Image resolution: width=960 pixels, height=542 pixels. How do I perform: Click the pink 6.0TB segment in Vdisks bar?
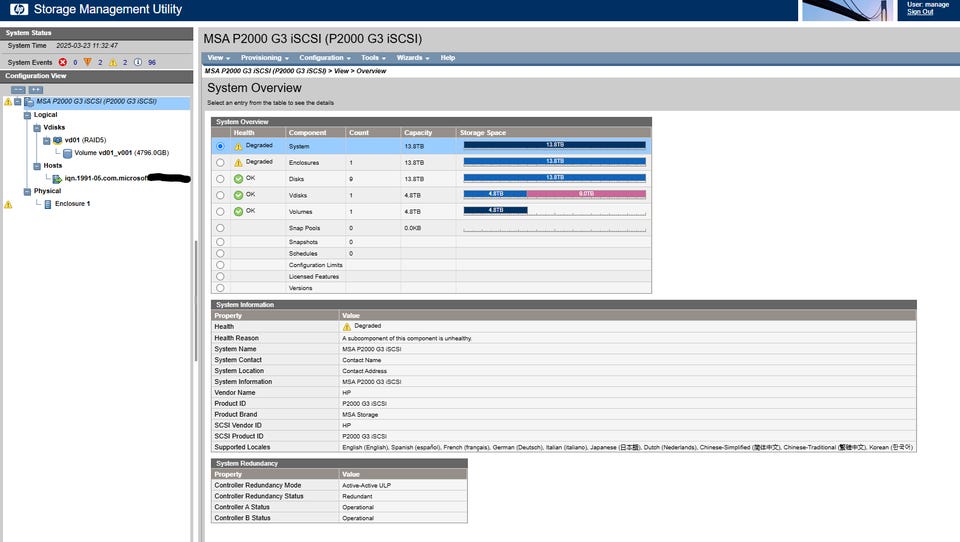[x=586, y=194]
